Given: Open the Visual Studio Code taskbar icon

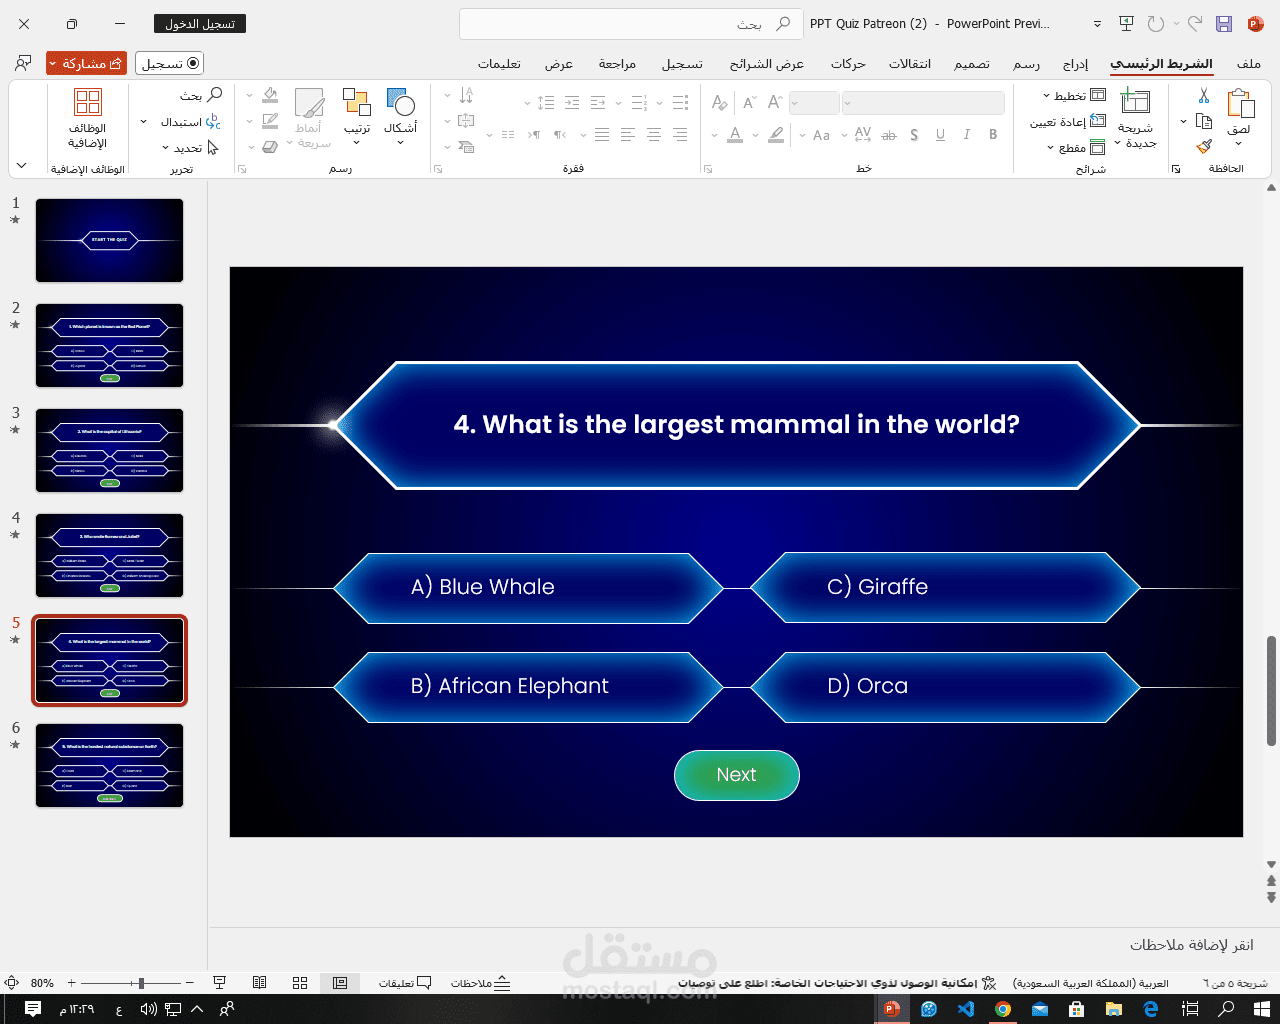Looking at the screenshot, I should pyautogui.click(x=966, y=1009).
